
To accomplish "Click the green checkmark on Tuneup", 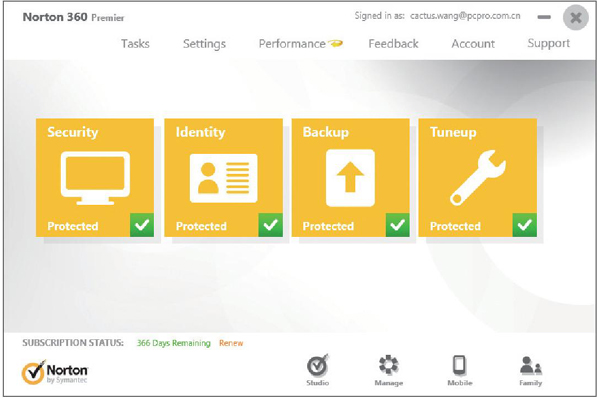I will pyautogui.click(x=525, y=225).
